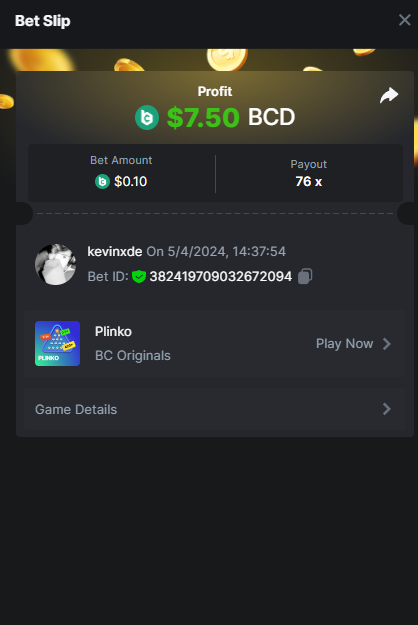Click the Bet ID number
The image size is (418, 625).
tap(221, 276)
